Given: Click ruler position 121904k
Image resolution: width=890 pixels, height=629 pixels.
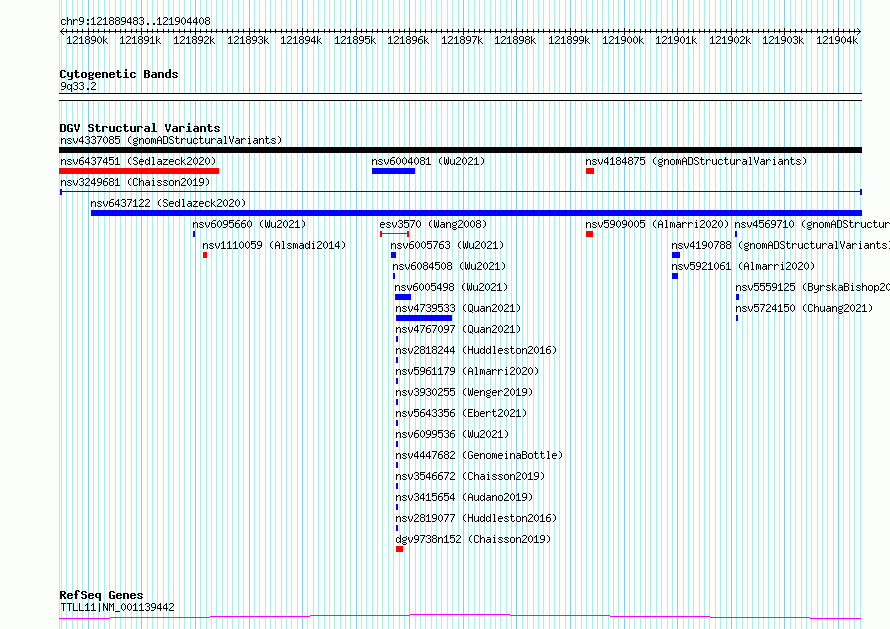Looking at the screenshot, I should (837, 40).
